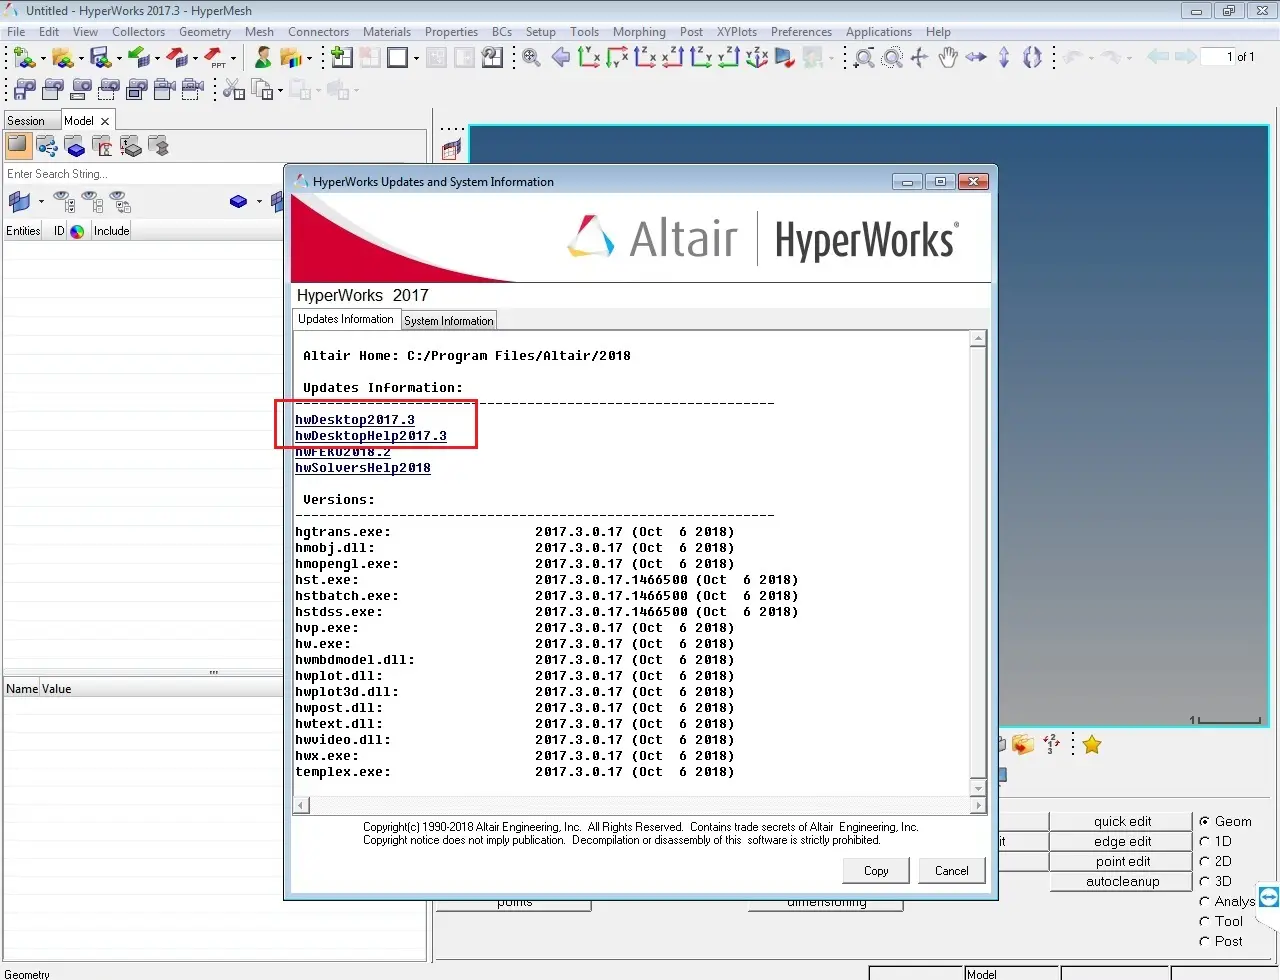Click the yellow star icon below the viewport
Viewport: 1280px width, 980px height.
tap(1092, 745)
